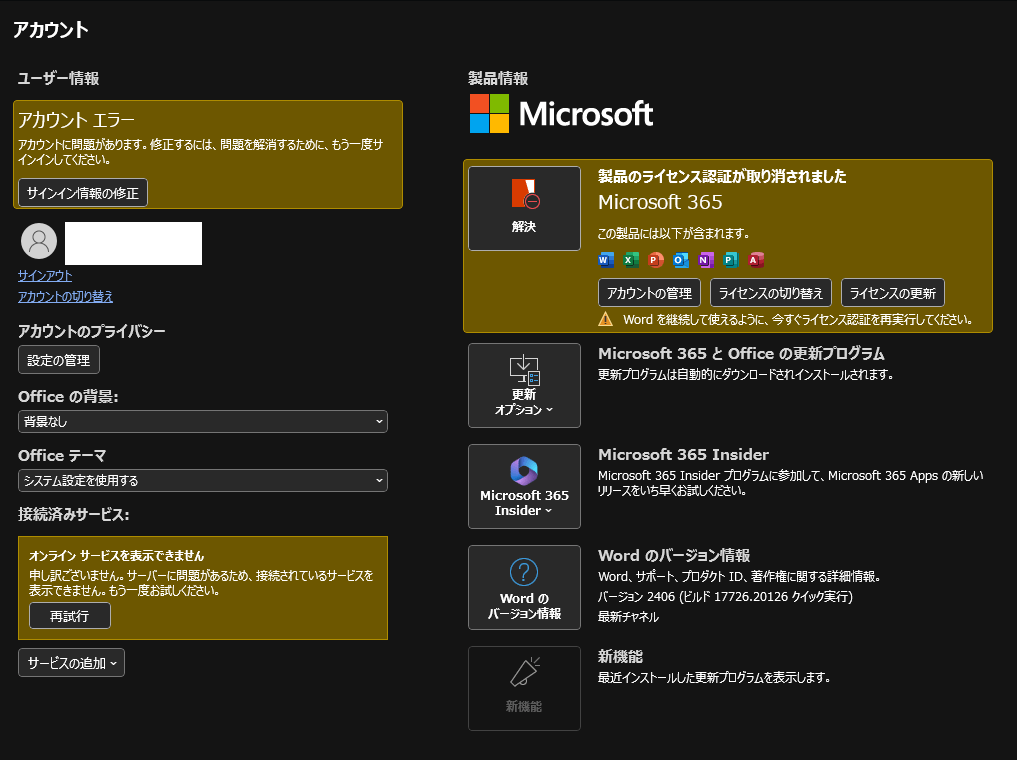The width and height of the screenshot is (1017, 760).
Task: Click the OneNote app icon
Action: tap(706, 260)
